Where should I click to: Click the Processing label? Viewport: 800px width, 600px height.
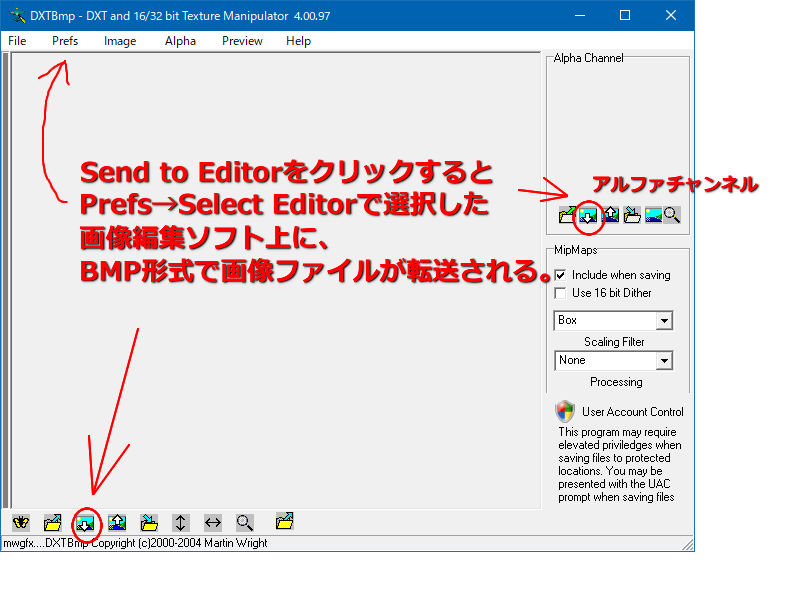click(616, 382)
